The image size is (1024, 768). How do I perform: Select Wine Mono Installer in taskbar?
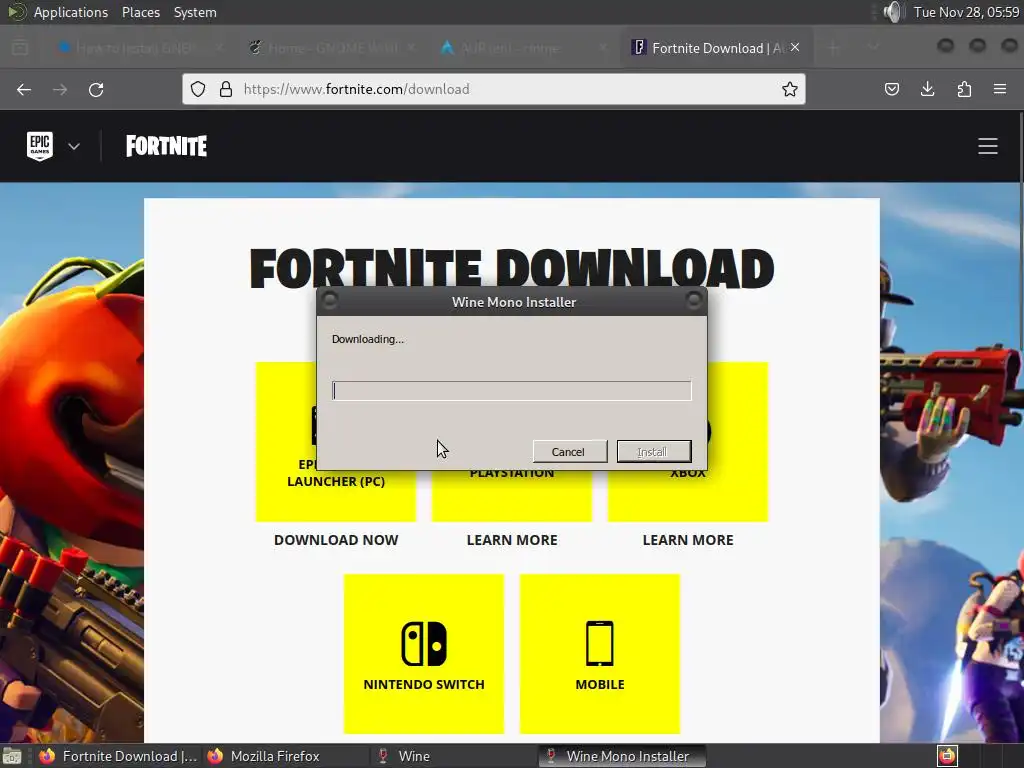pos(622,756)
